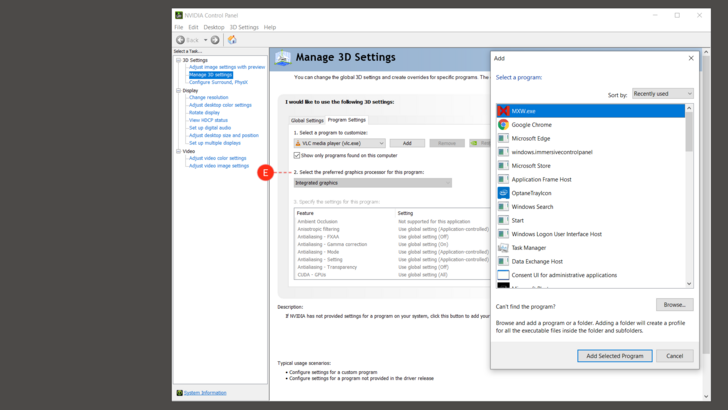Click the Back arrow toolbar icon
This screenshot has height=410, width=728.
(x=181, y=40)
